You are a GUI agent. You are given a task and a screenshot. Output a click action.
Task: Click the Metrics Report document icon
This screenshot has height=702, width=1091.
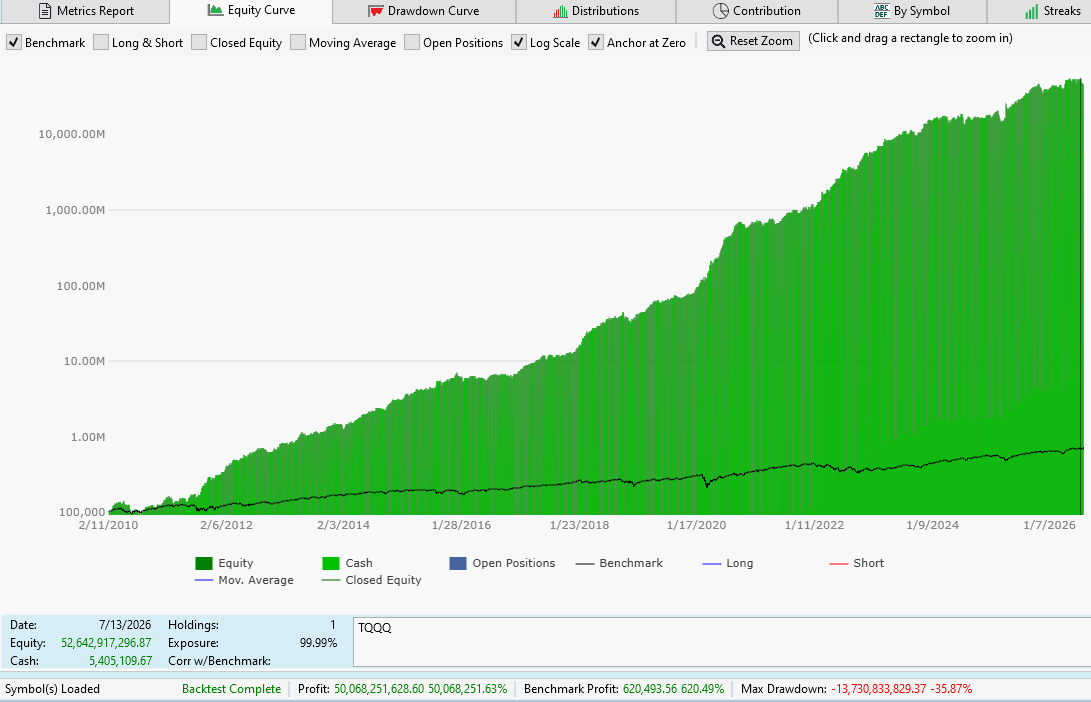pyautogui.click(x=45, y=11)
